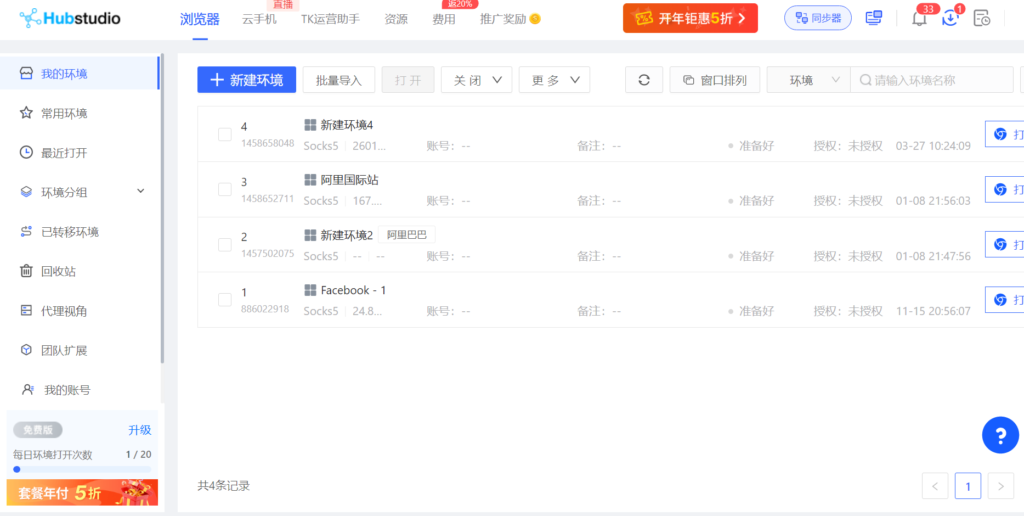Switch to the 云手机 tab
Image resolution: width=1024 pixels, height=516 pixels.
(x=259, y=19)
